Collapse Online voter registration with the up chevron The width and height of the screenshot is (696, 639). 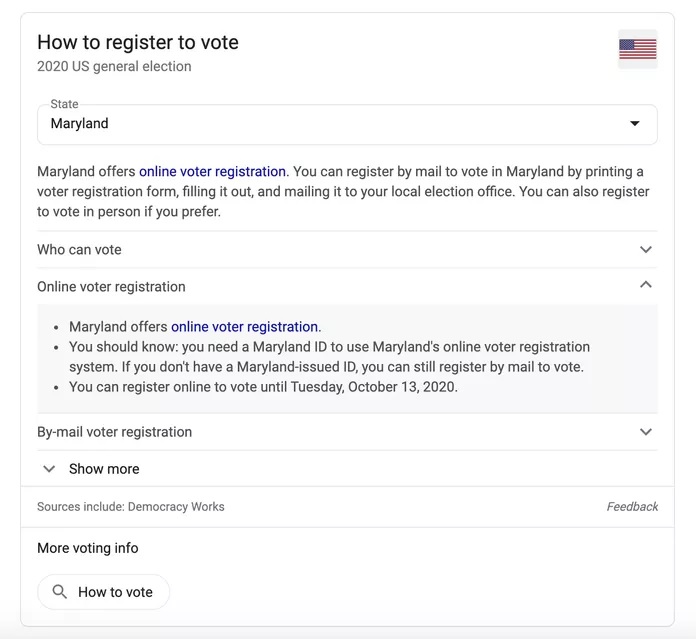pos(645,286)
